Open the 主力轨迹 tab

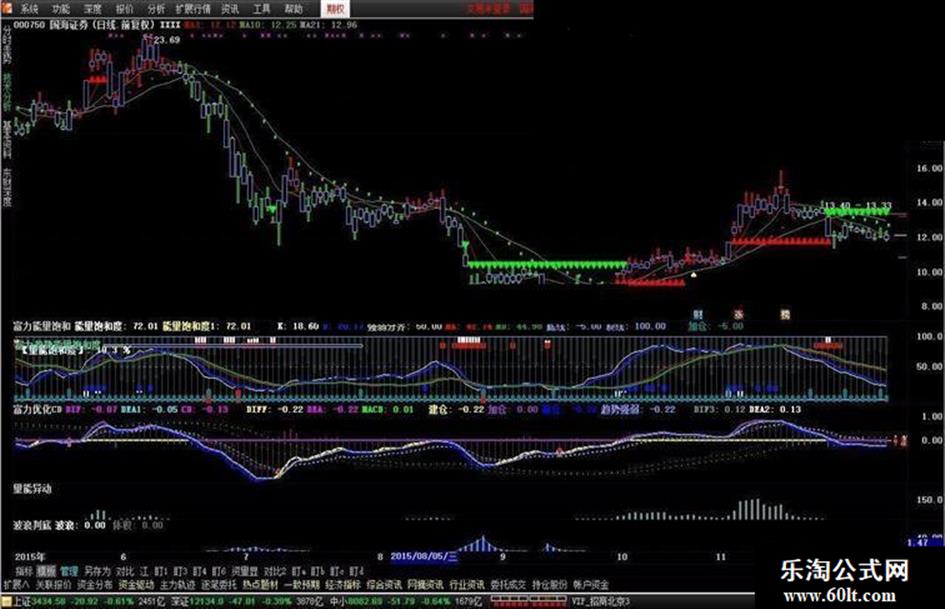[177, 584]
